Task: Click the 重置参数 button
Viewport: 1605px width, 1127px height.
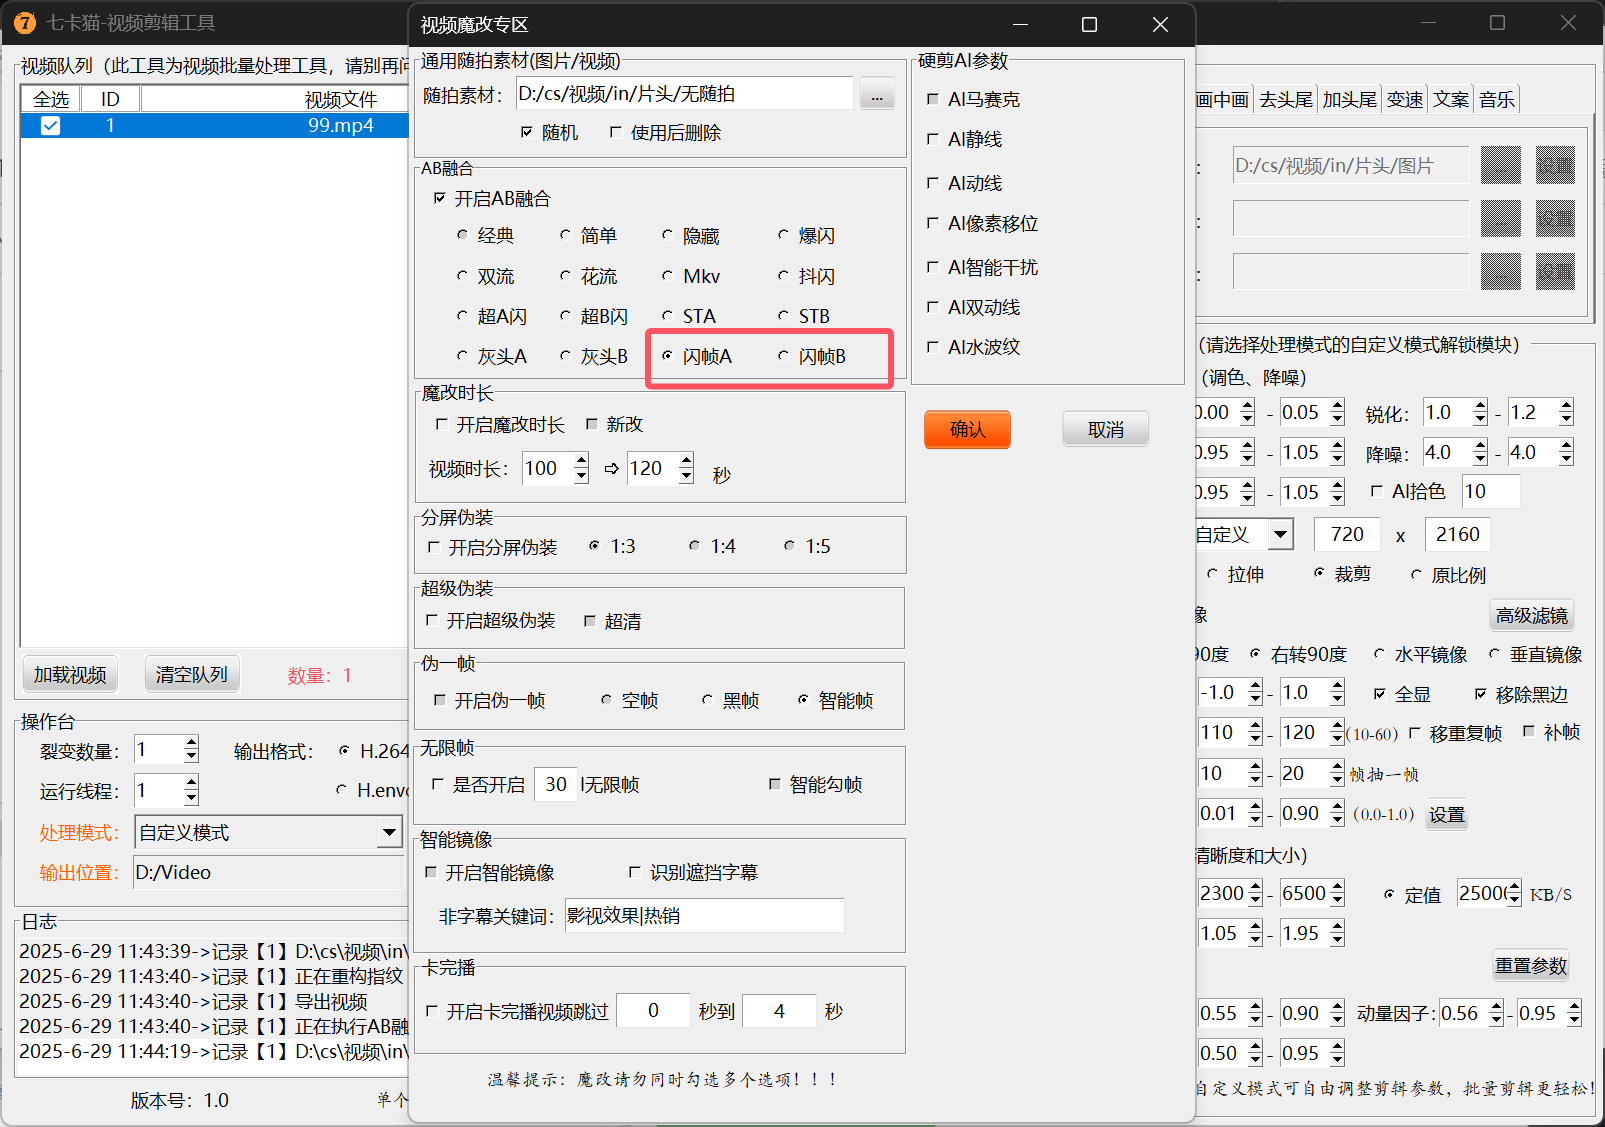Action: click(x=1531, y=965)
